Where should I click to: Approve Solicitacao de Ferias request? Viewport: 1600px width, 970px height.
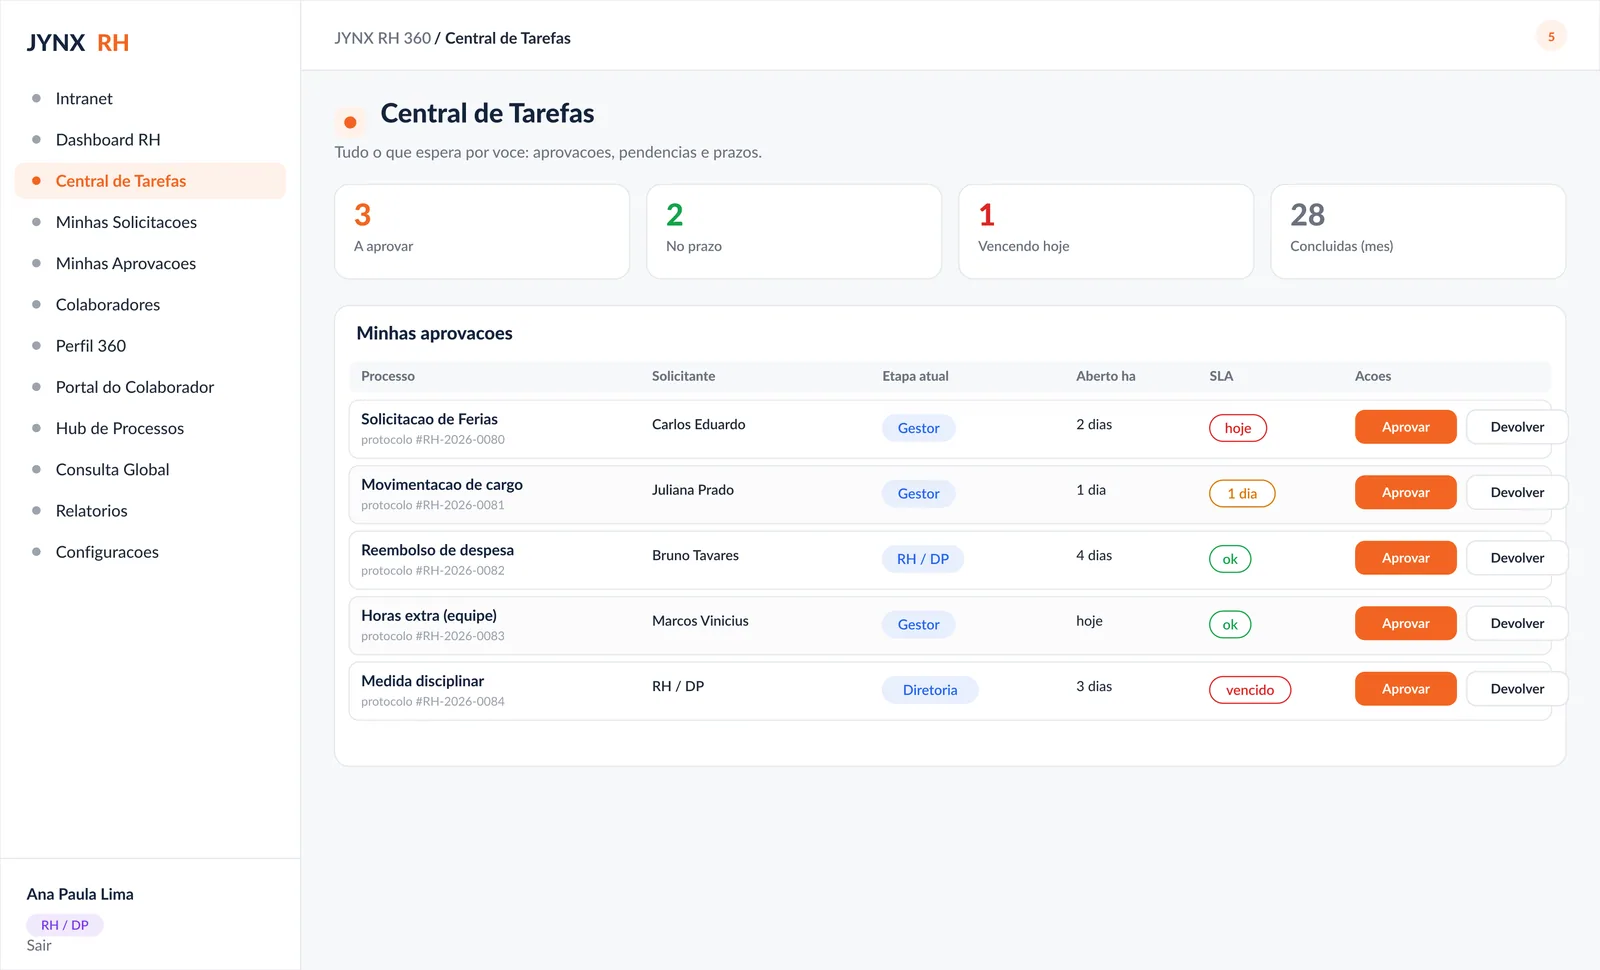[x=1405, y=427]
